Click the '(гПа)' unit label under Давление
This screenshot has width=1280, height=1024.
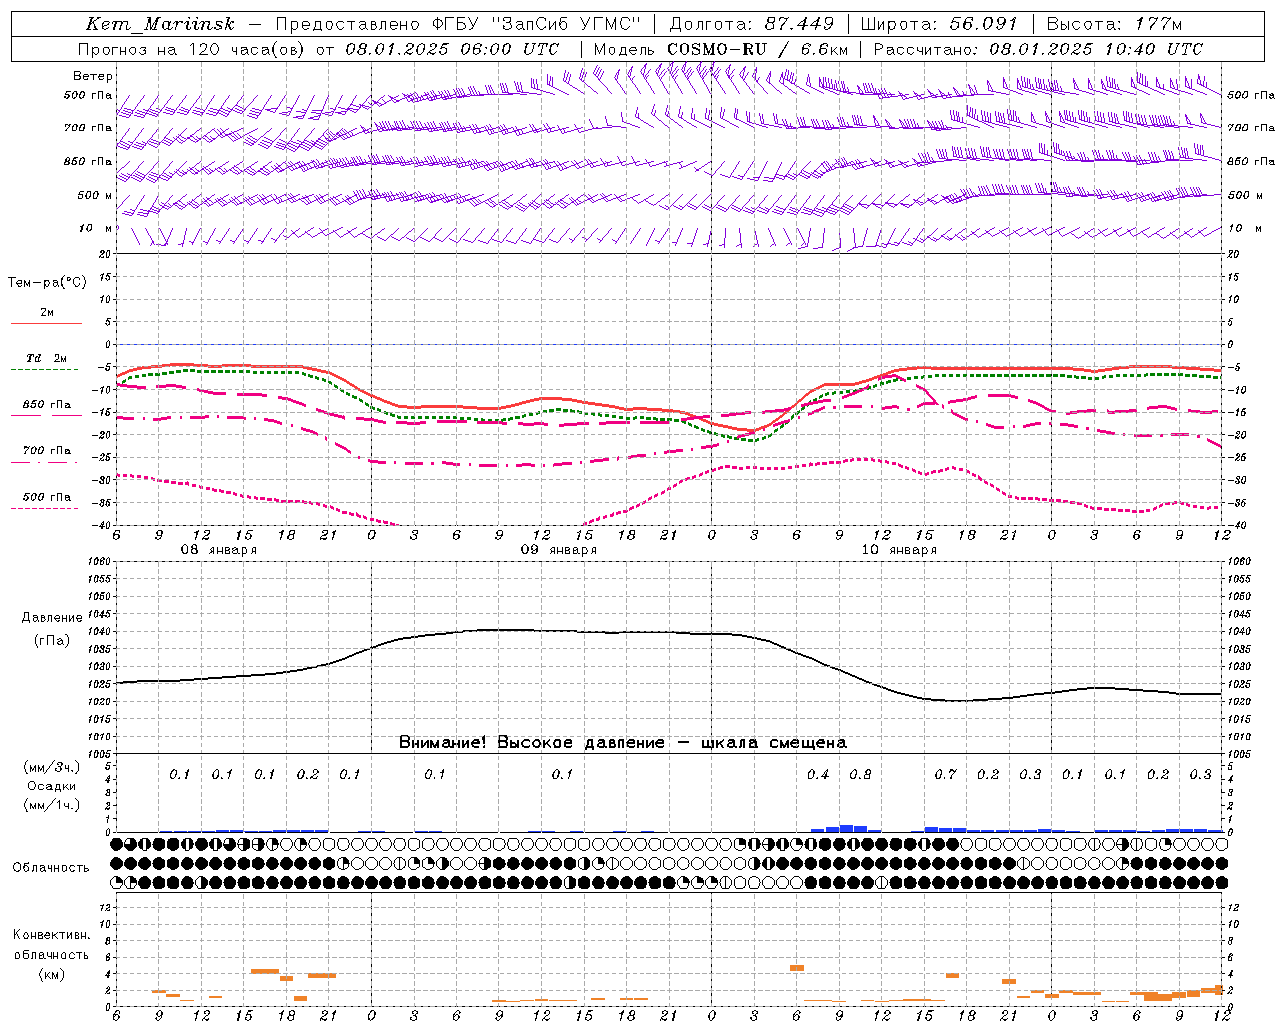[51, 640]
